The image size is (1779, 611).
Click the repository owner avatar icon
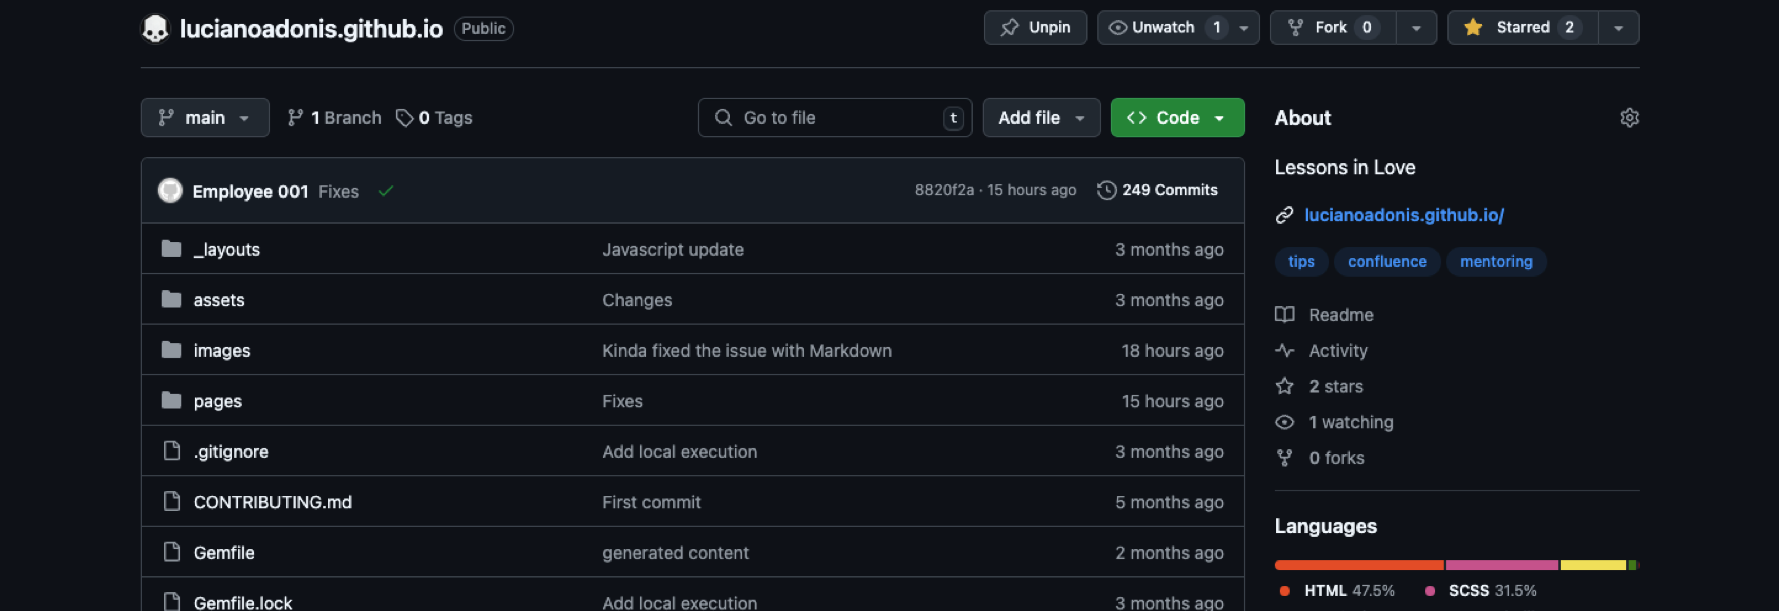coord(155,29)
